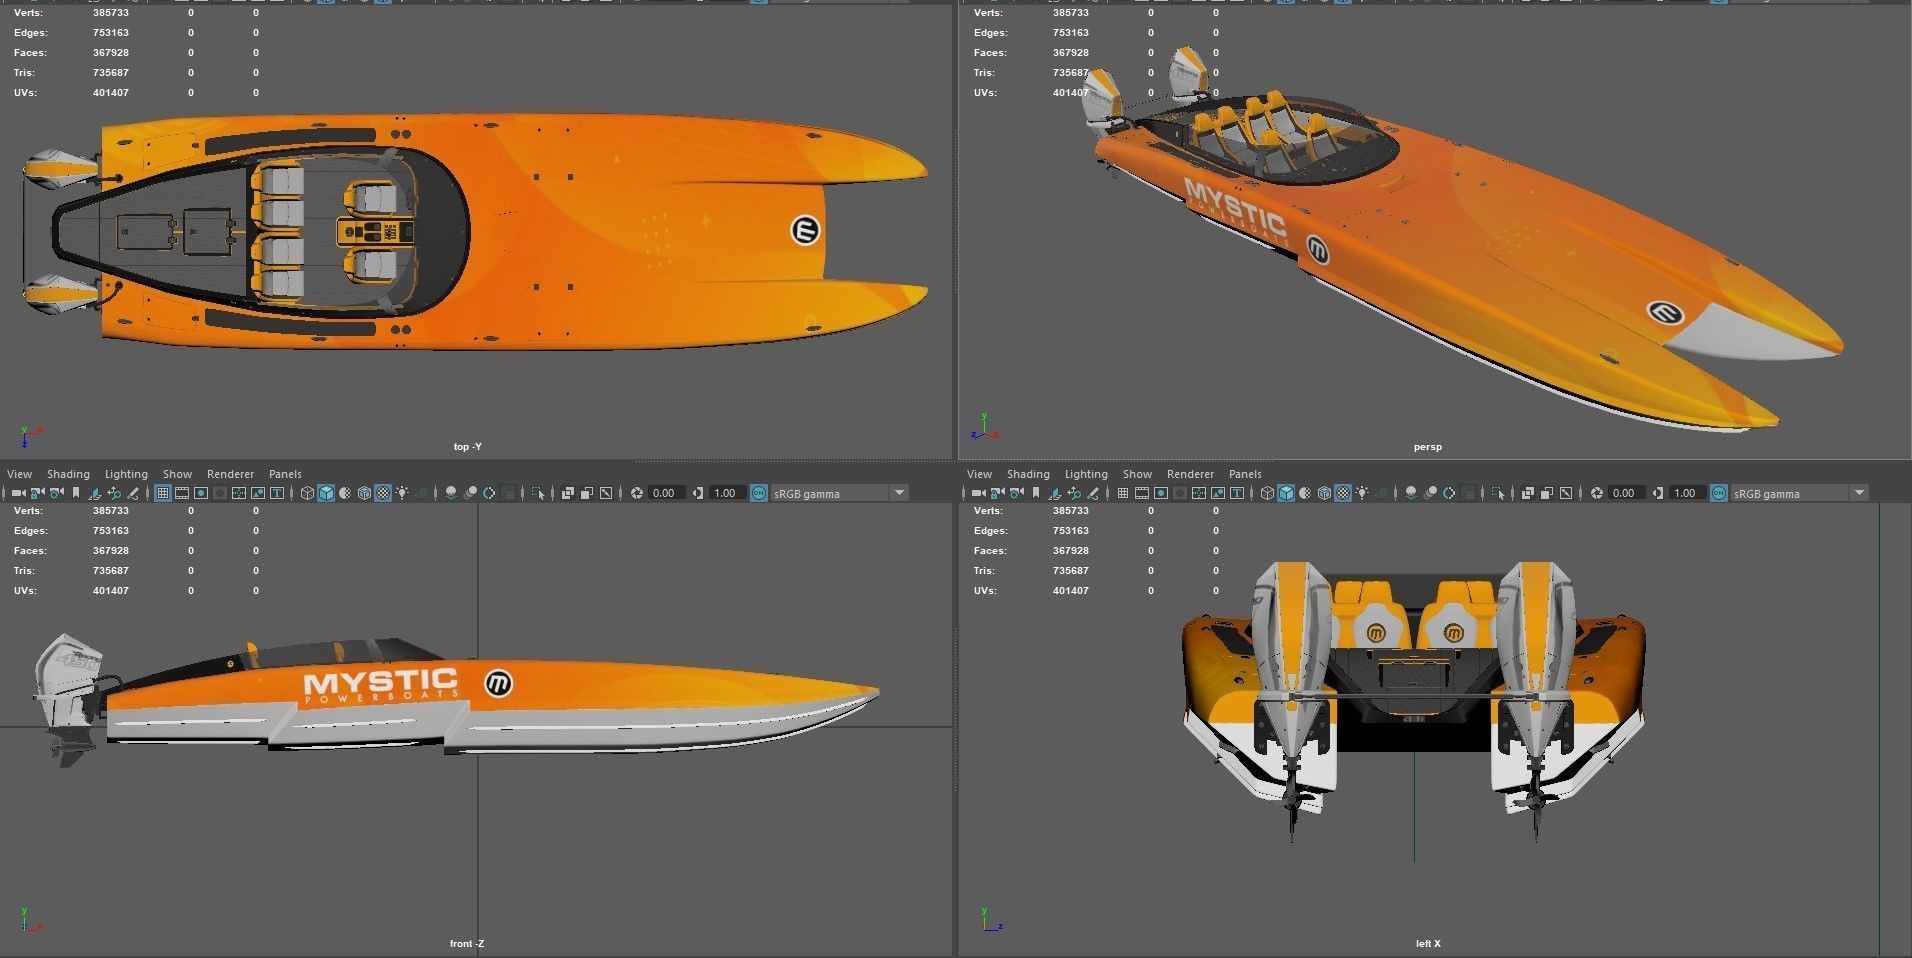Open Show menu in left view panel

[x=1137, y=474]
